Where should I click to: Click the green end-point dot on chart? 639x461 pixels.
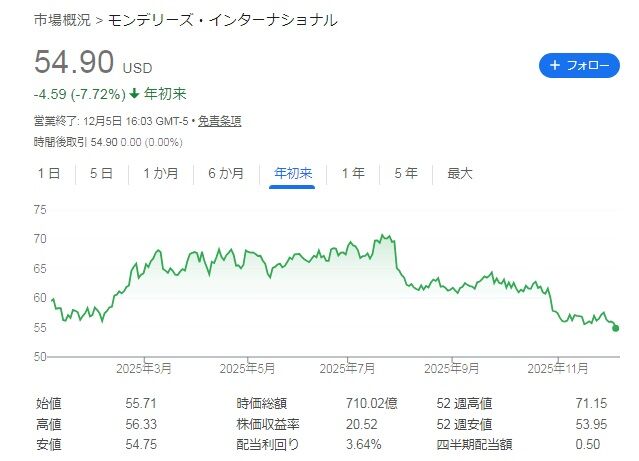coord(615,327)
